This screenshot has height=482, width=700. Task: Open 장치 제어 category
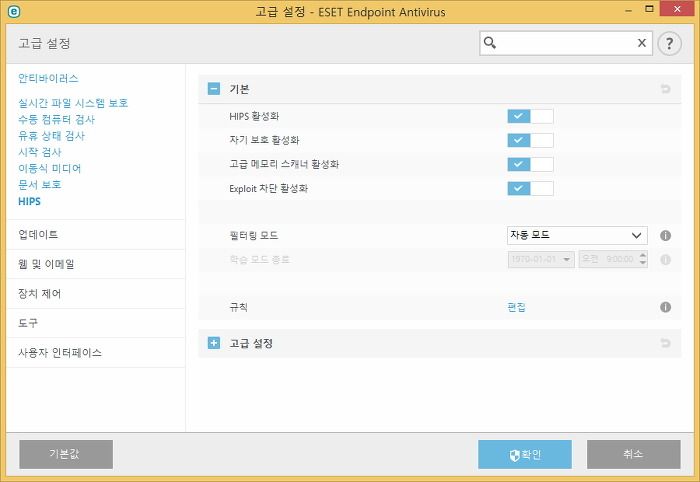pos(96,294)
